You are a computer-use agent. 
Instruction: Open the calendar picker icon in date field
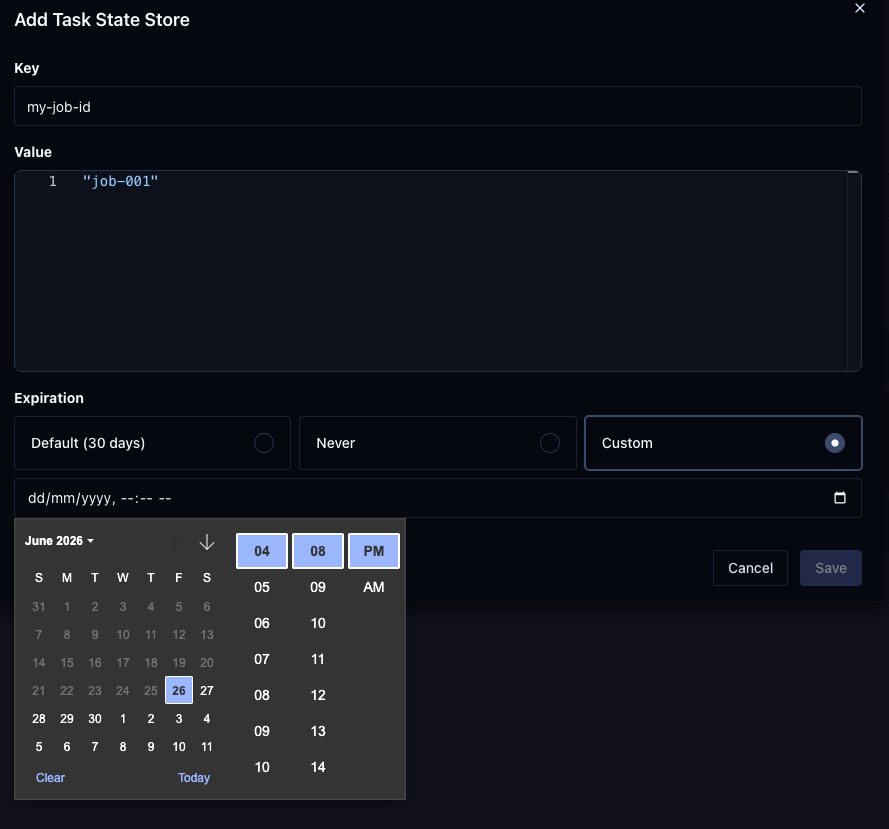(x=840, y=498)
